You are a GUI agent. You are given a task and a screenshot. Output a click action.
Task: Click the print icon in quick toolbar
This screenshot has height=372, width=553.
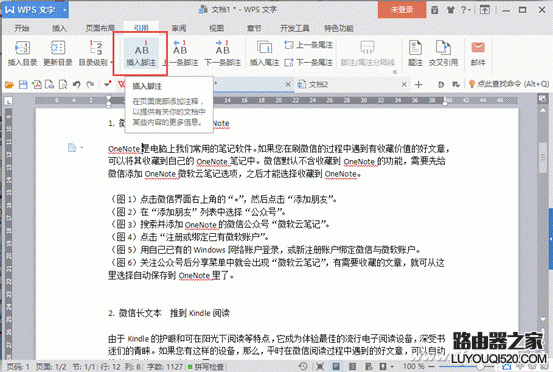tap(50, 85)
